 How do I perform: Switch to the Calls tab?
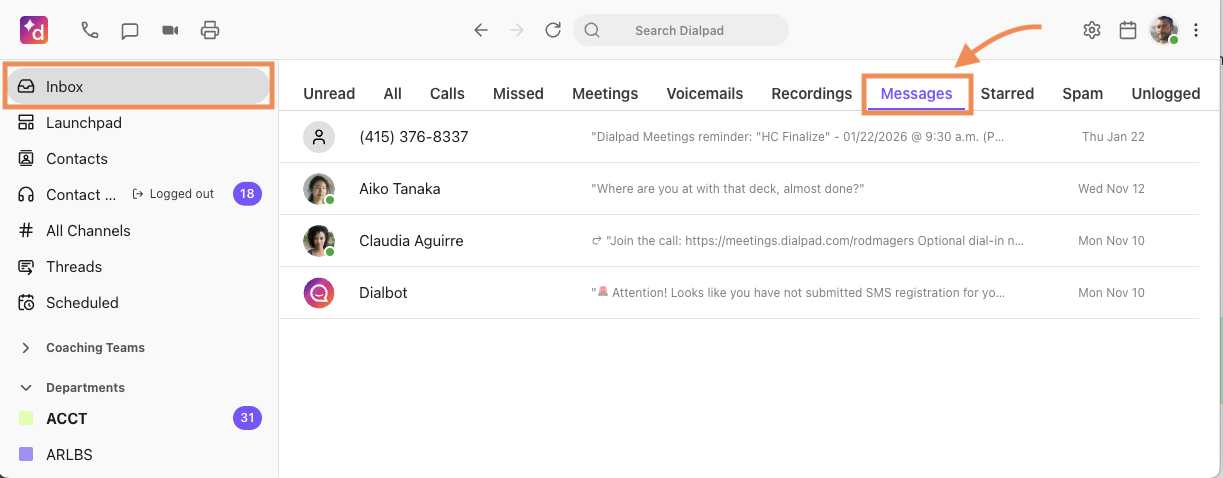[x=447, y=94]
